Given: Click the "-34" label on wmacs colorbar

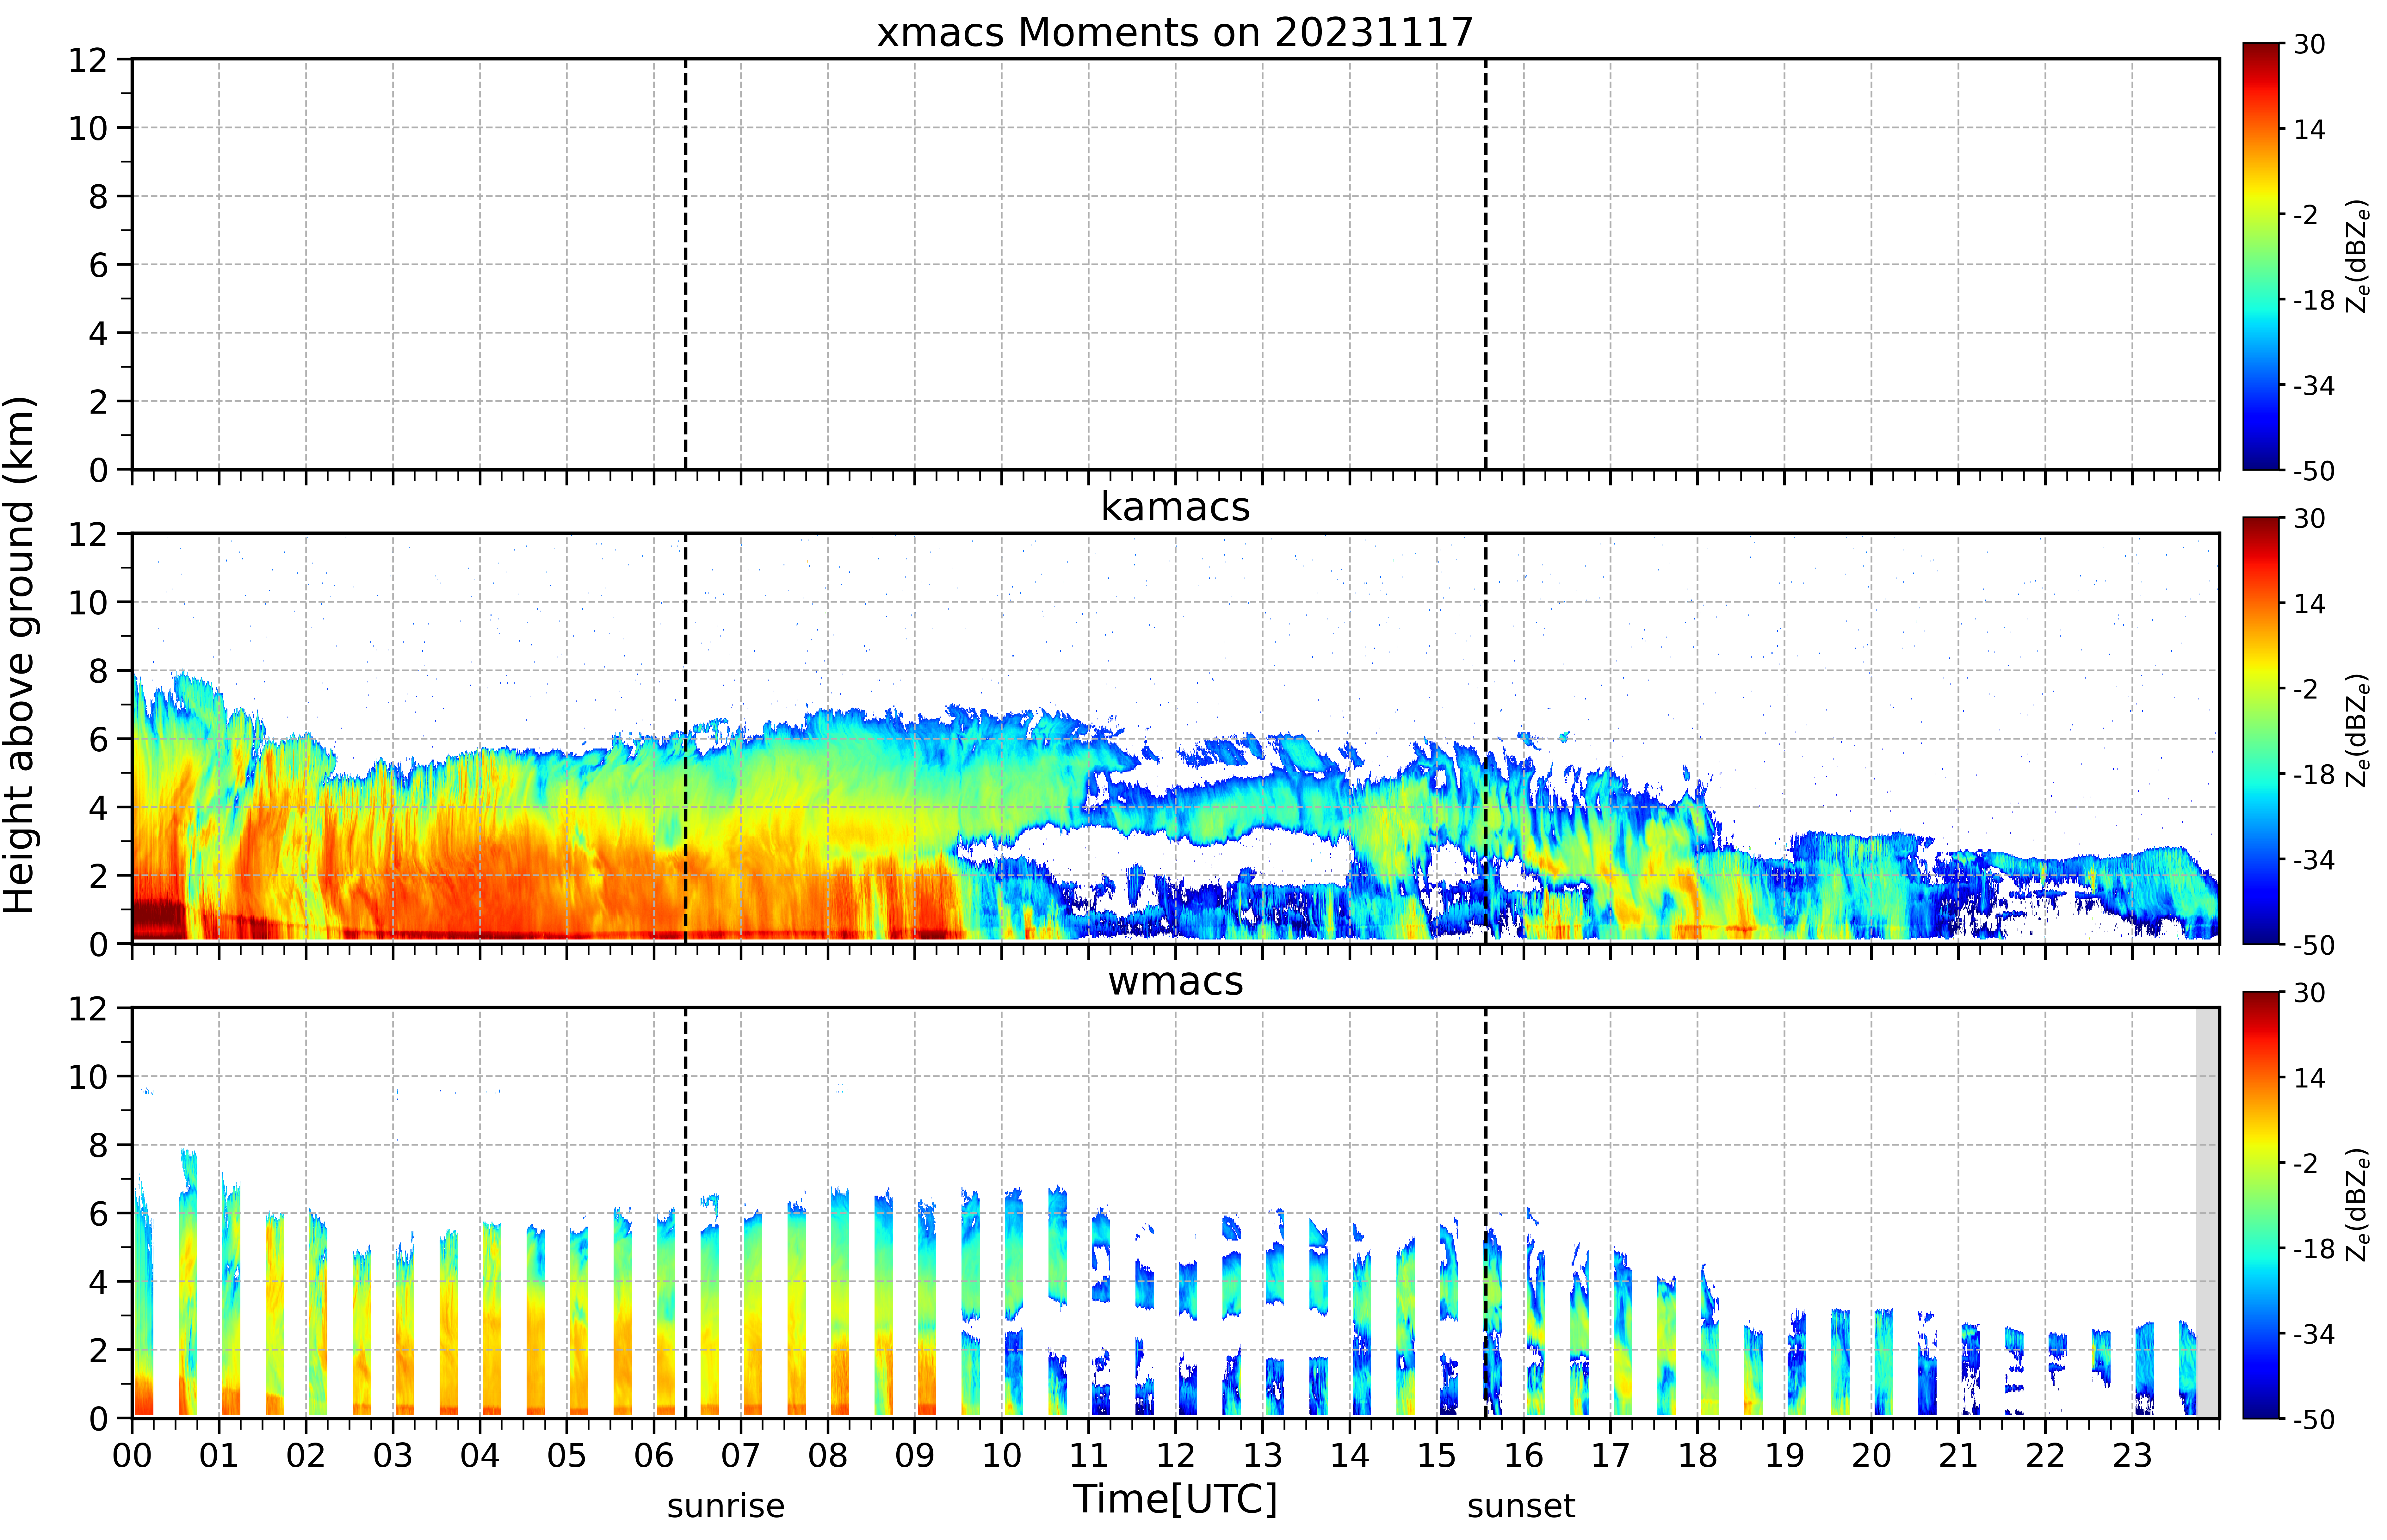Looking at the screenshot, I should click(x=2314, y=1334).
